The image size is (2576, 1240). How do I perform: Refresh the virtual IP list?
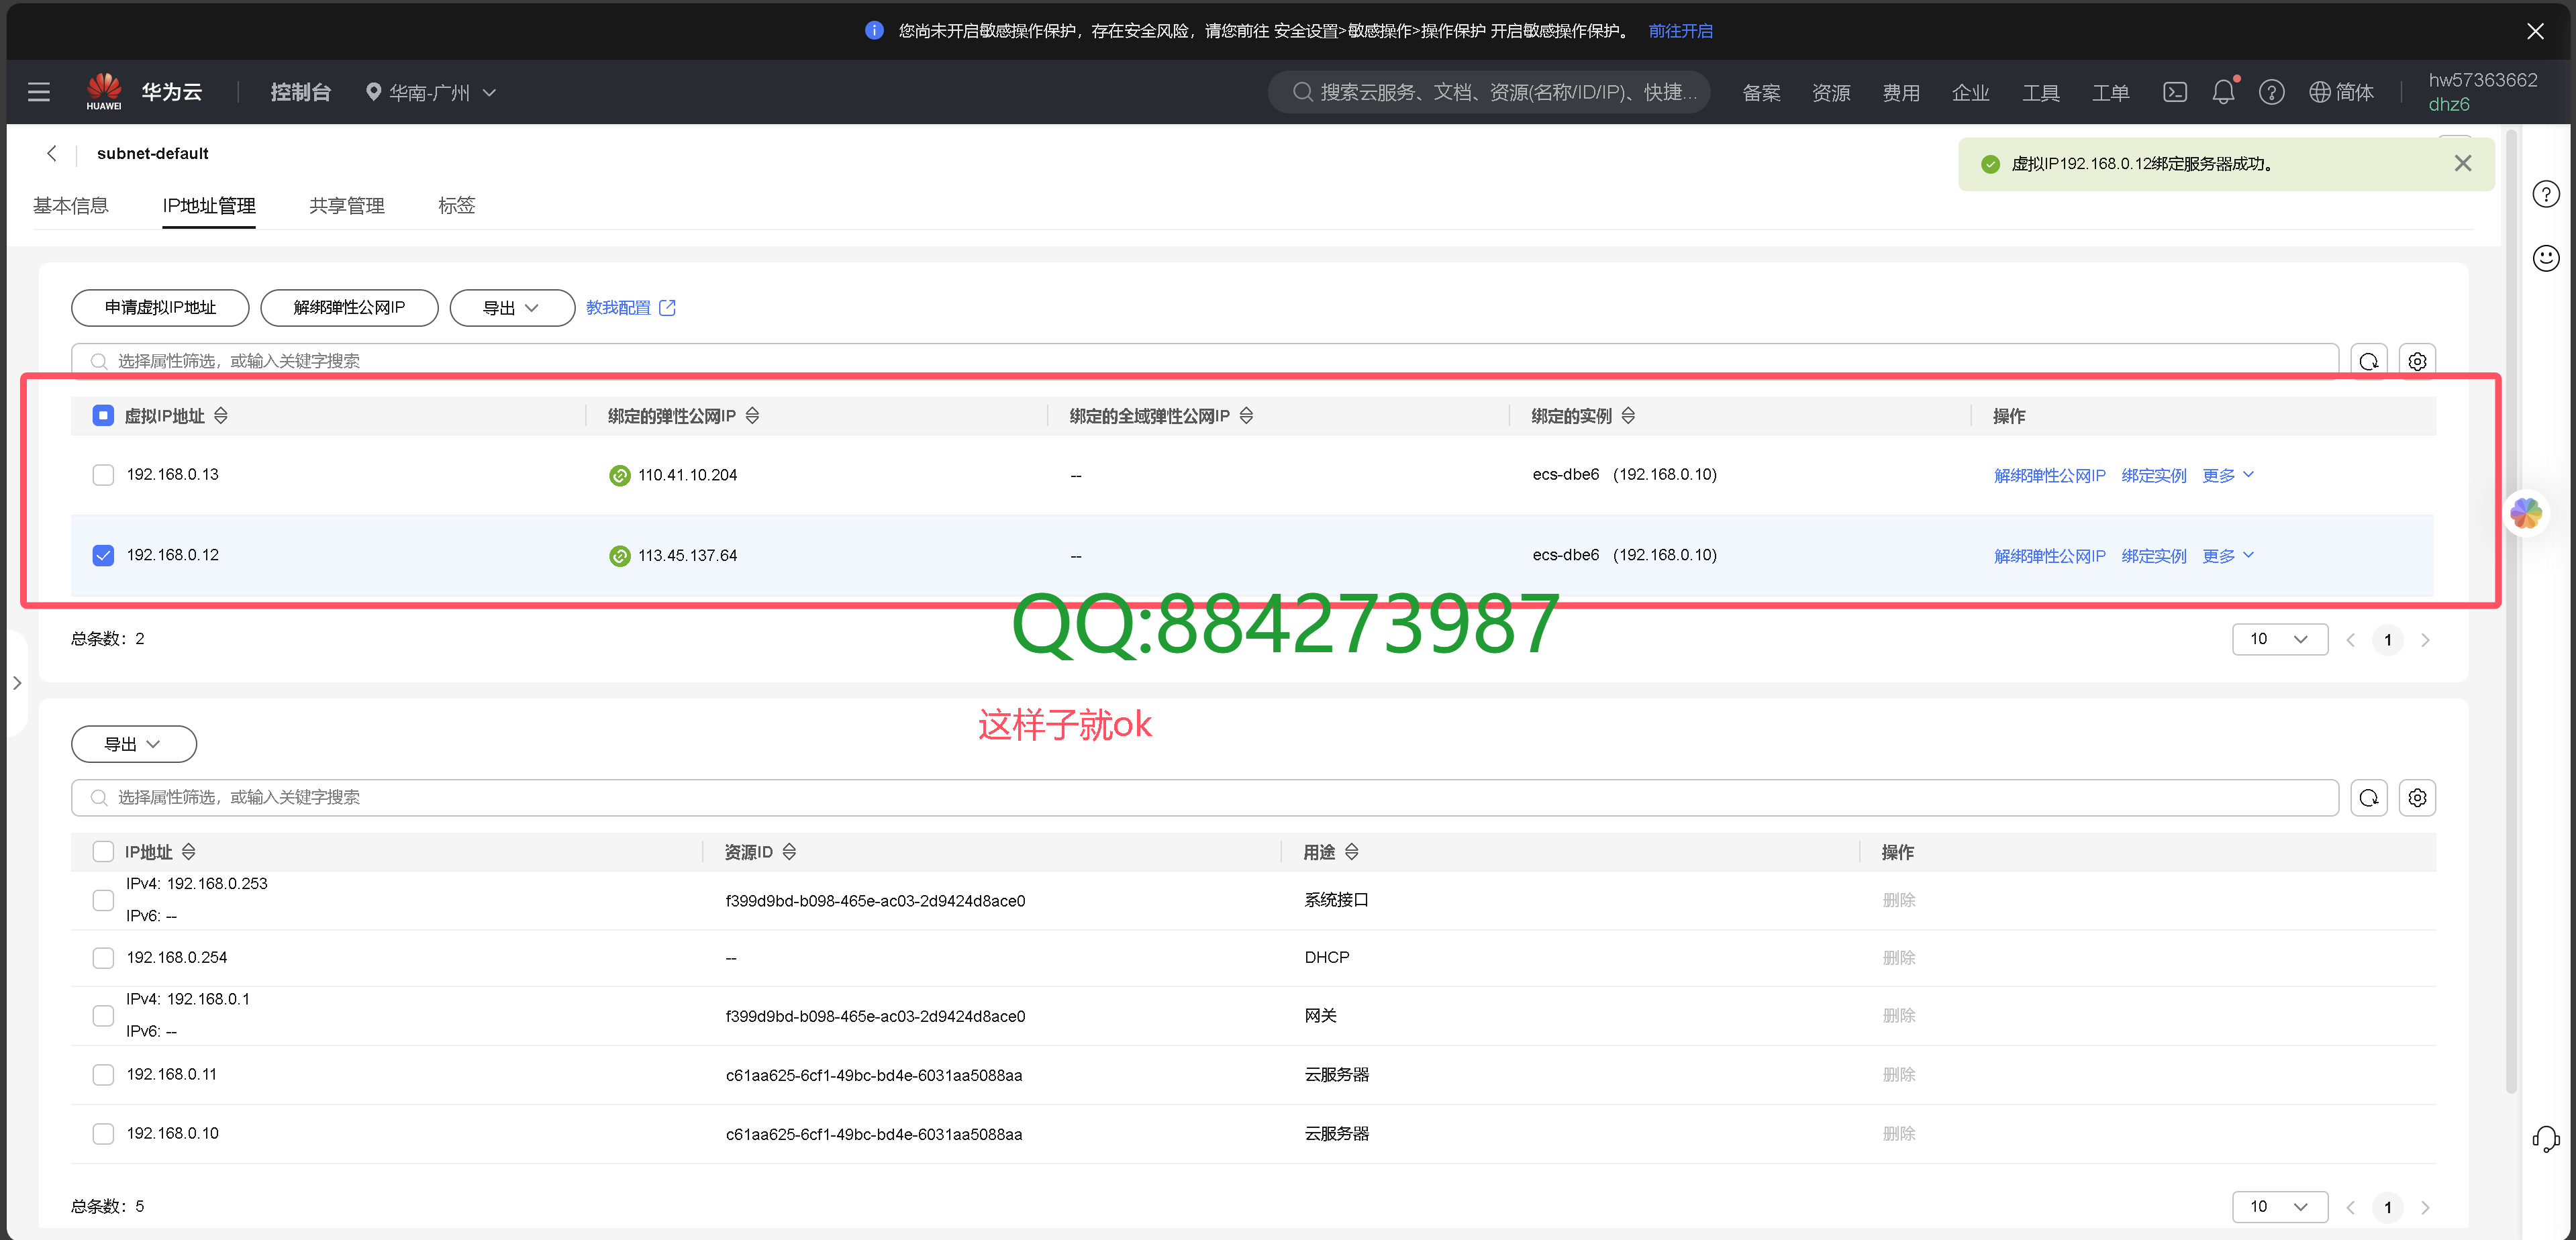[x=2368, y=361]
